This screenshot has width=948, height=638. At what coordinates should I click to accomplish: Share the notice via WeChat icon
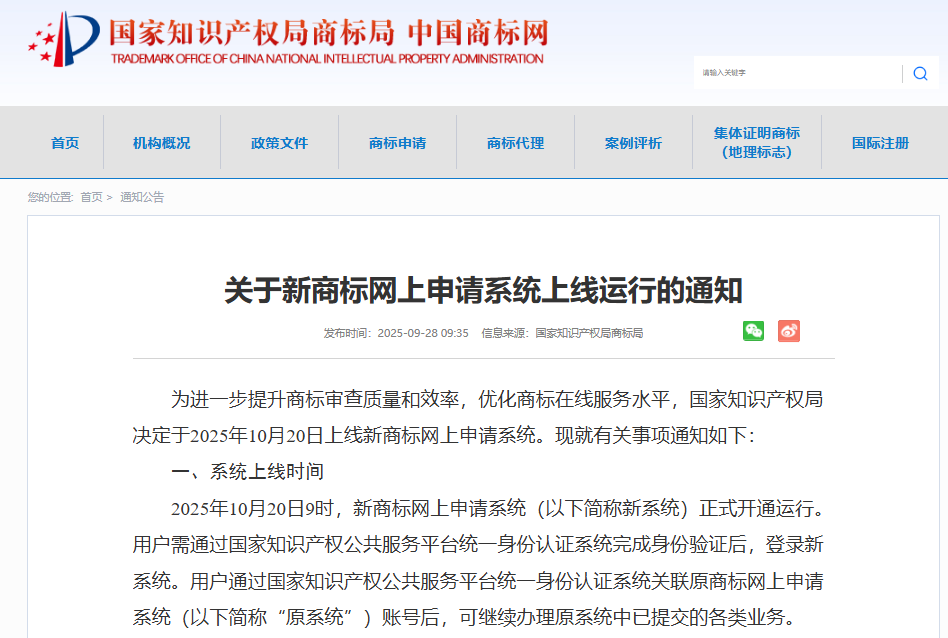(753, 331)
